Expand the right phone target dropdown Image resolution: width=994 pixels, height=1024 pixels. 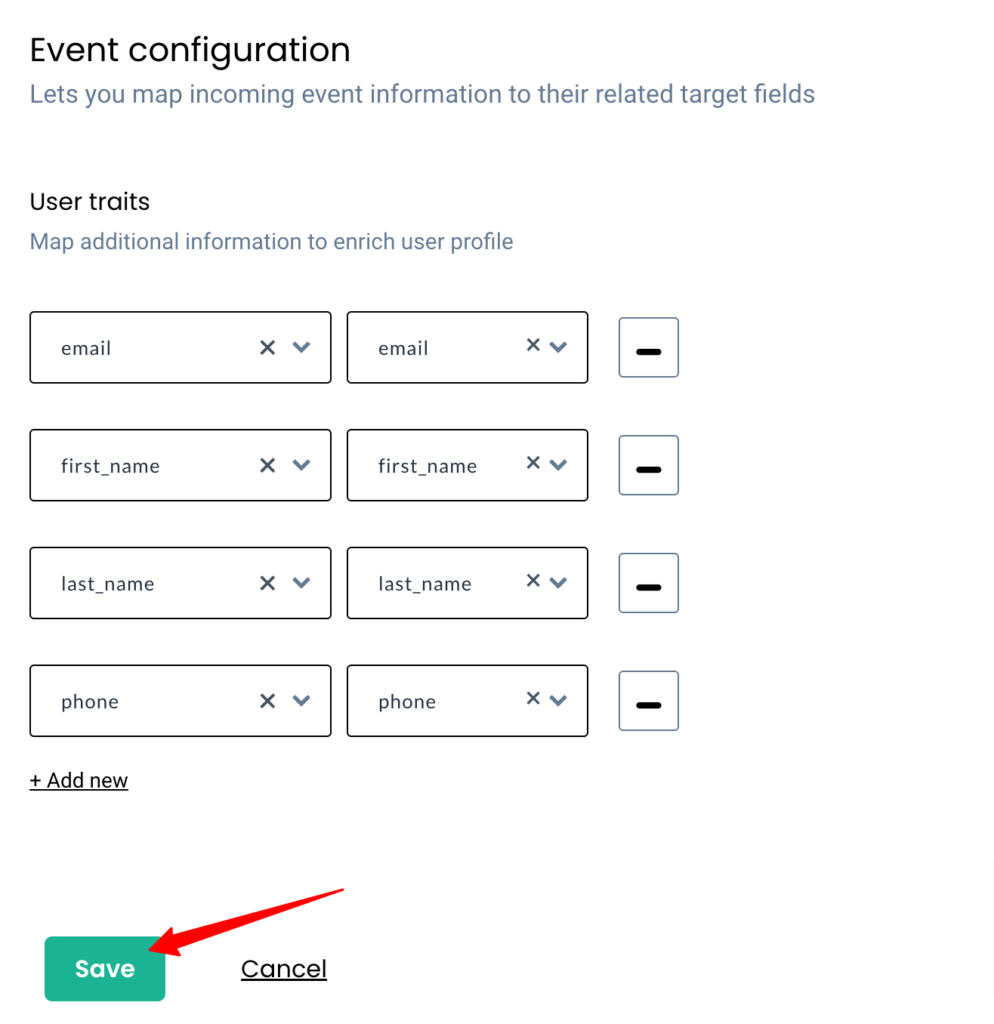(x=558, y=701)
